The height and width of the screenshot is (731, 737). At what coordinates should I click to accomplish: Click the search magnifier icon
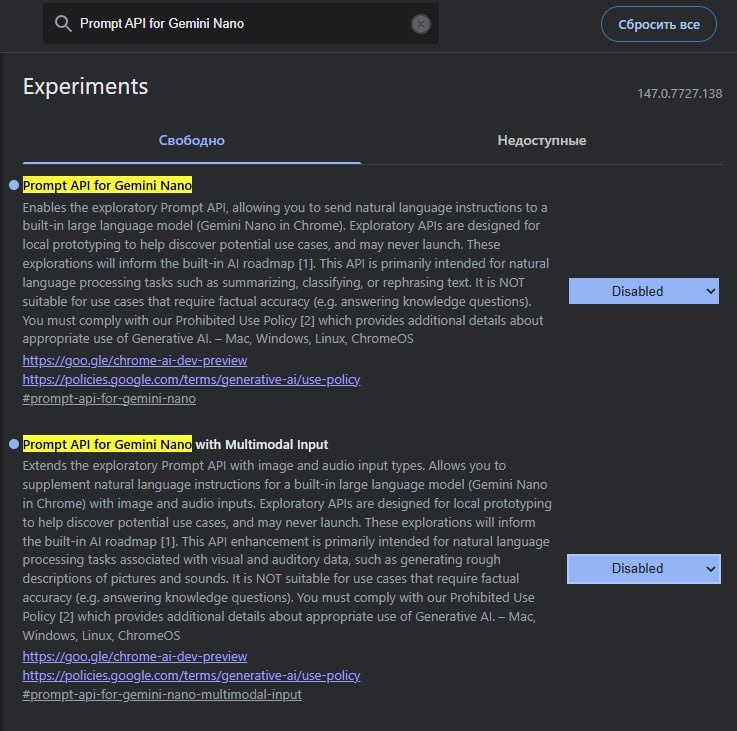point(63,24)
